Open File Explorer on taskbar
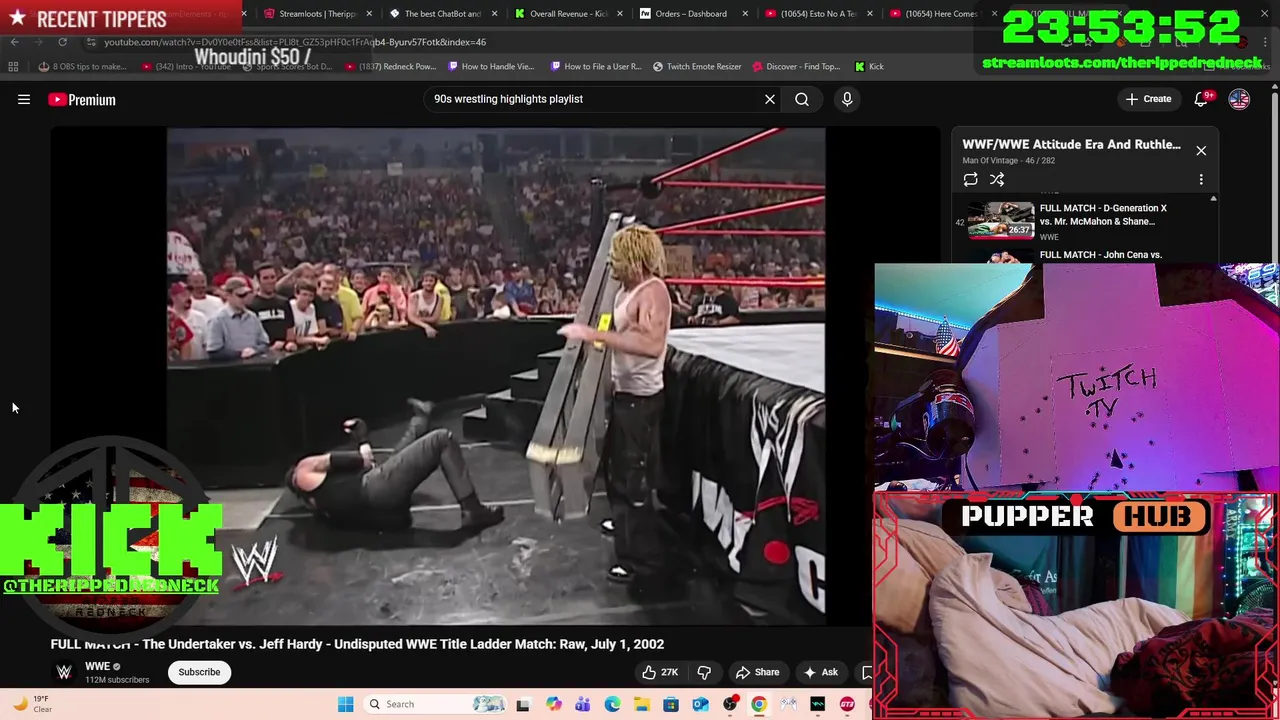Viewport: 1280px width, 720px height. 641,704
